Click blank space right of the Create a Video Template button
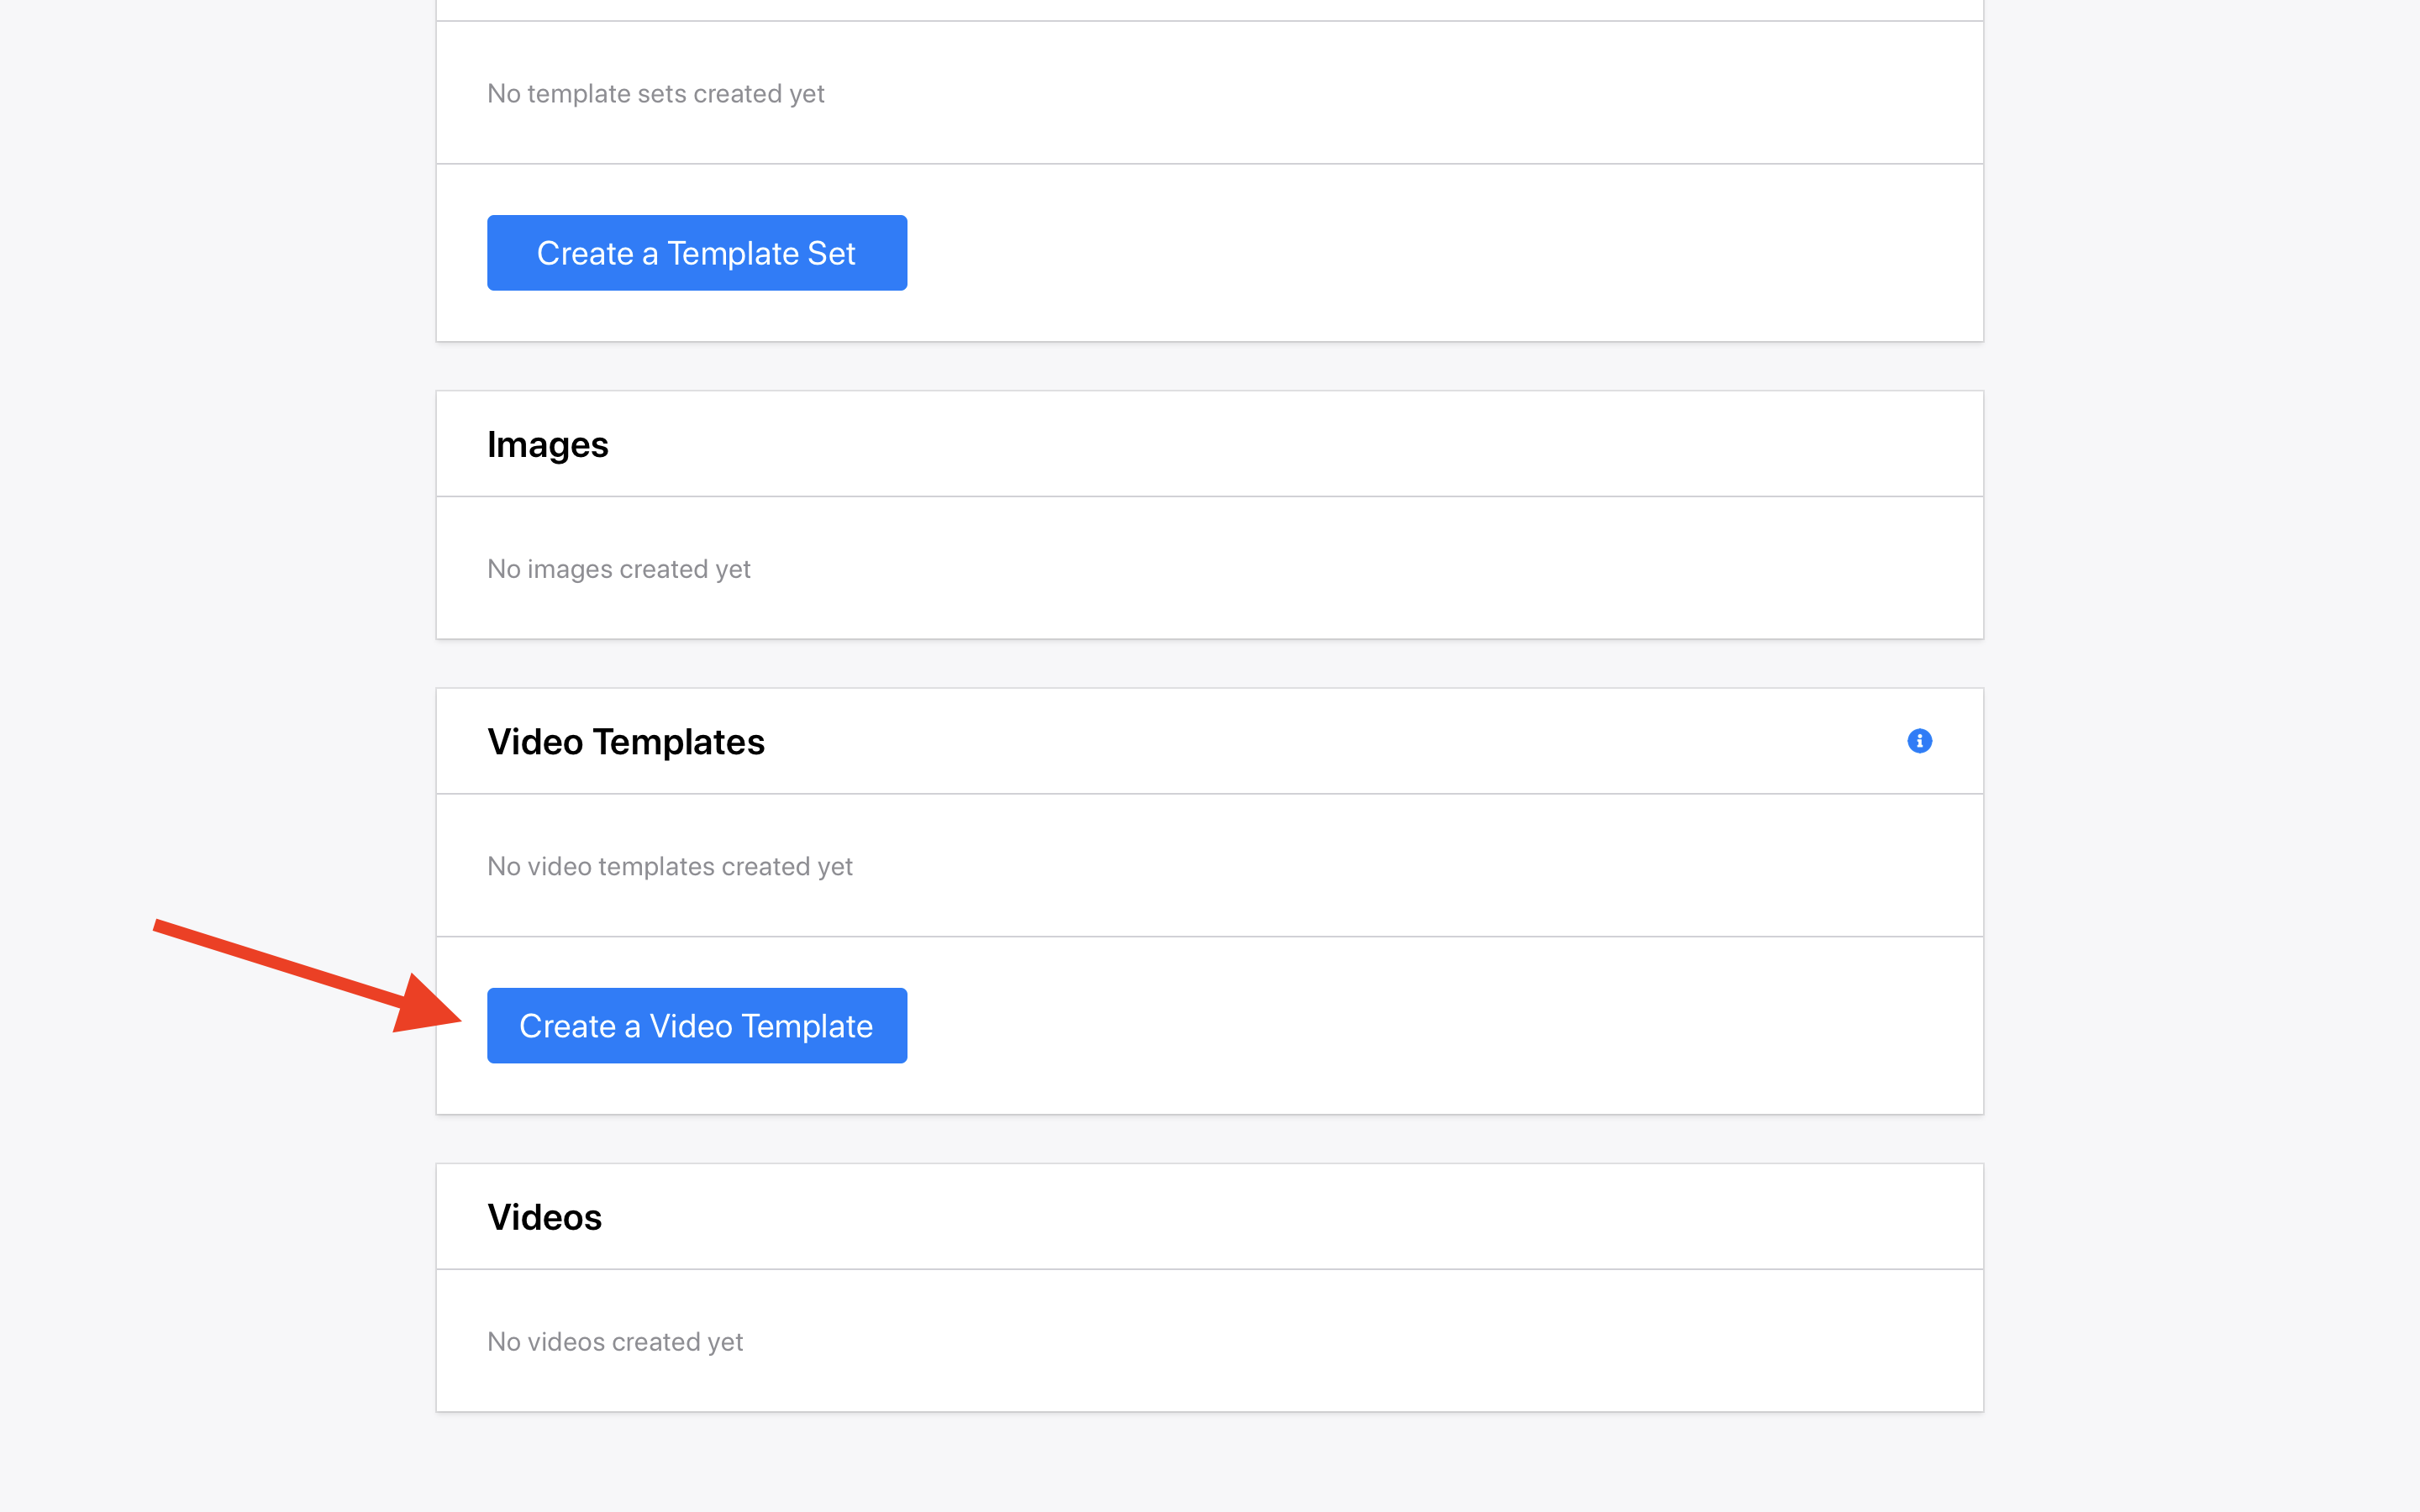This screenshot has height=1512, width=2420. click(x=1400, y=1026)
